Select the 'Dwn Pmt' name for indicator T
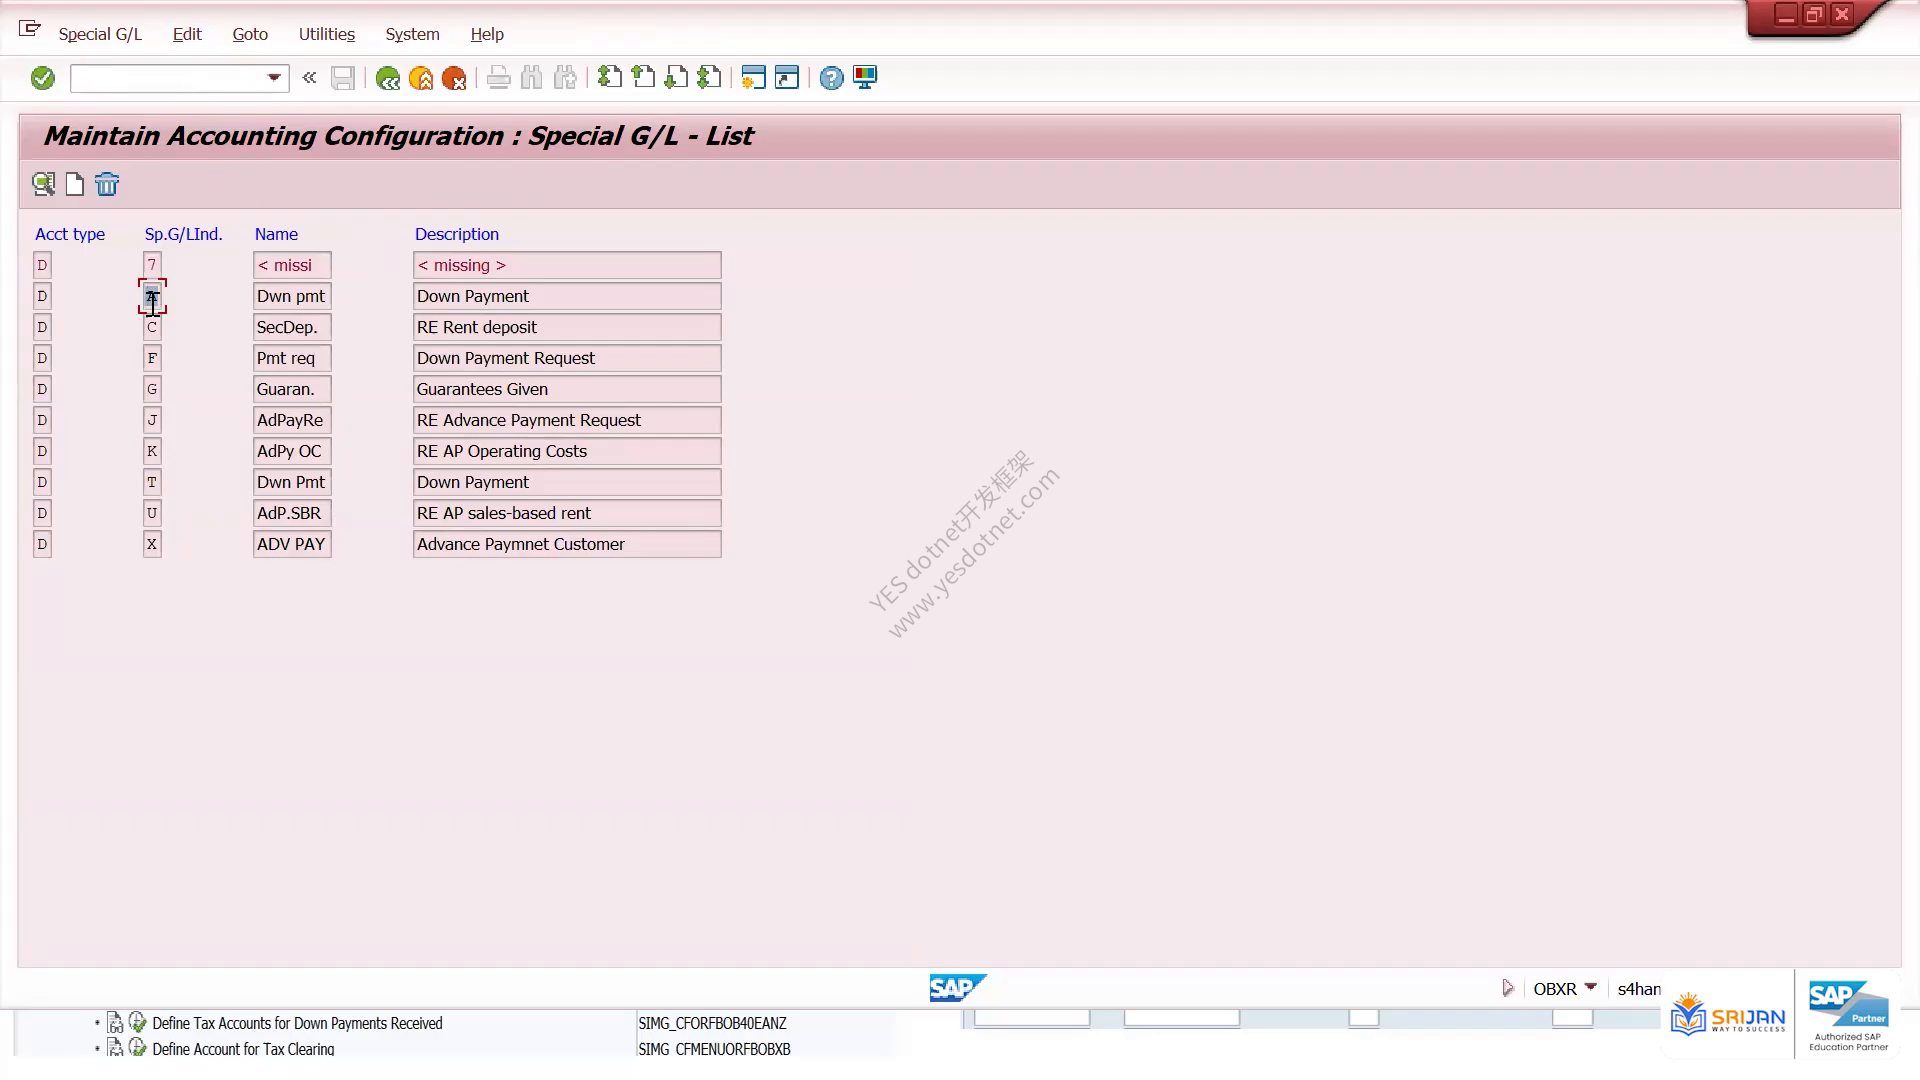This screenshot has height=1080, width=1920. pos(292,482)
